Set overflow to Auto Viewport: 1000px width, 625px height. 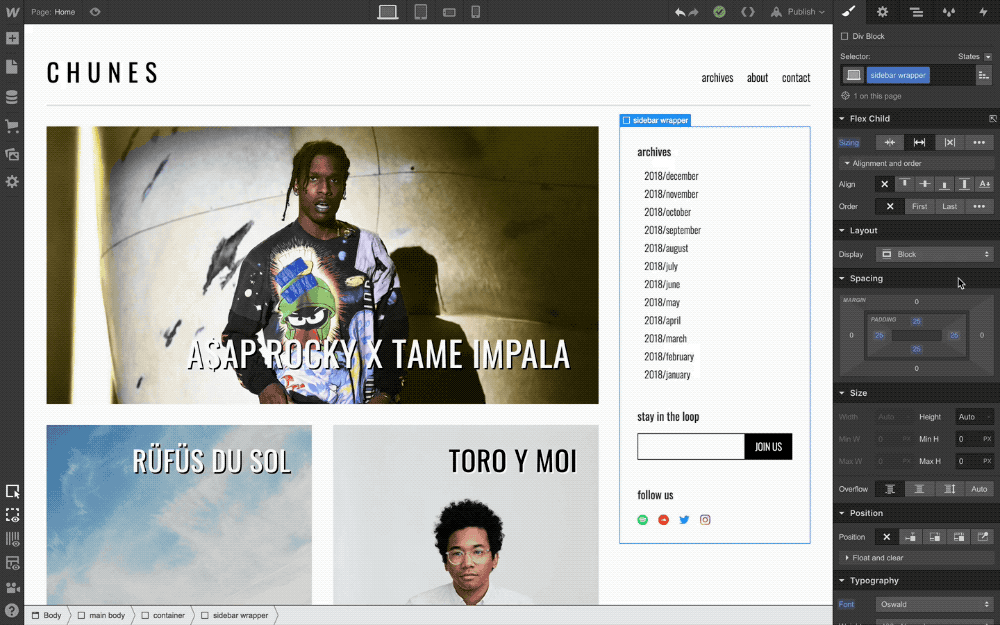979,489
